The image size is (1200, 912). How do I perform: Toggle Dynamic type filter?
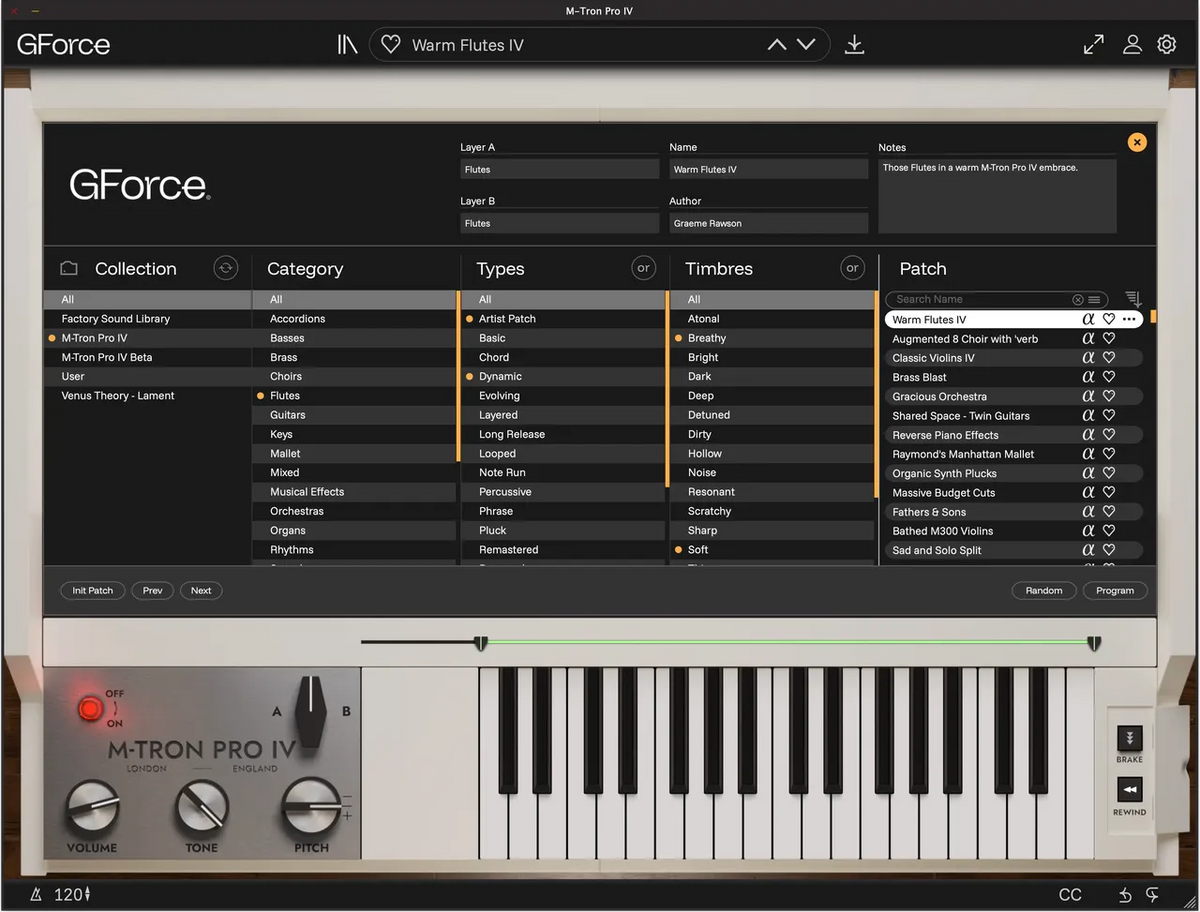(563, 377)
